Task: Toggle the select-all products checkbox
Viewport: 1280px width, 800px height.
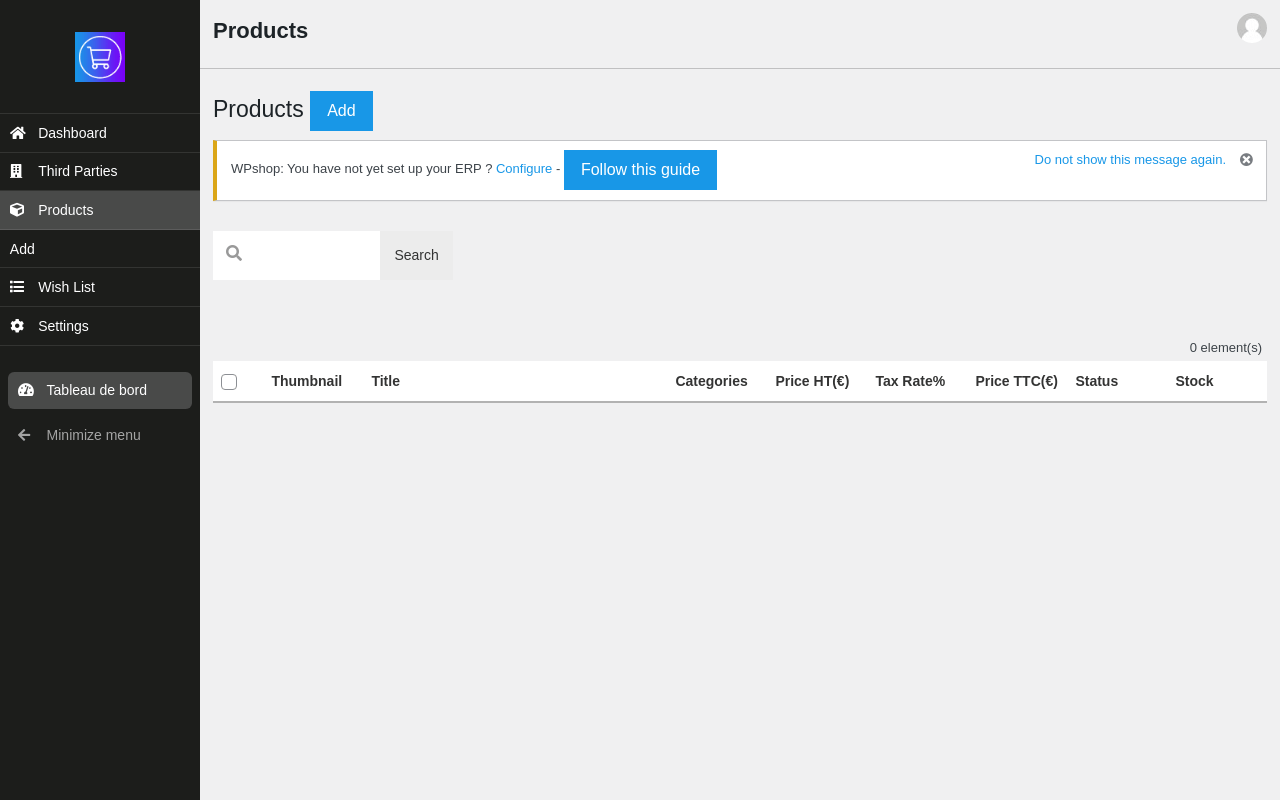Action: tap(229, 382)
